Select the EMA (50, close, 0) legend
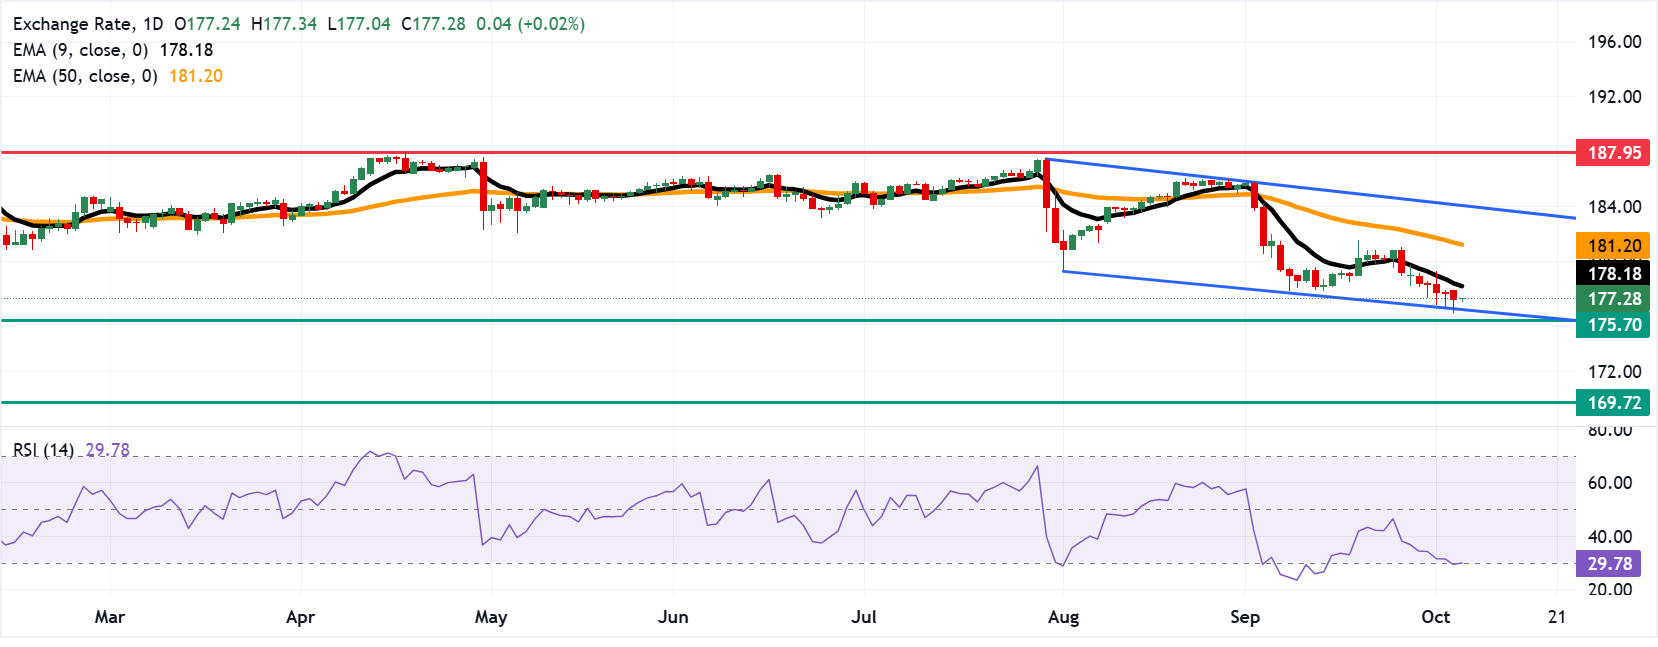Viewport: 1658px width, 647px height. (85, 76)
